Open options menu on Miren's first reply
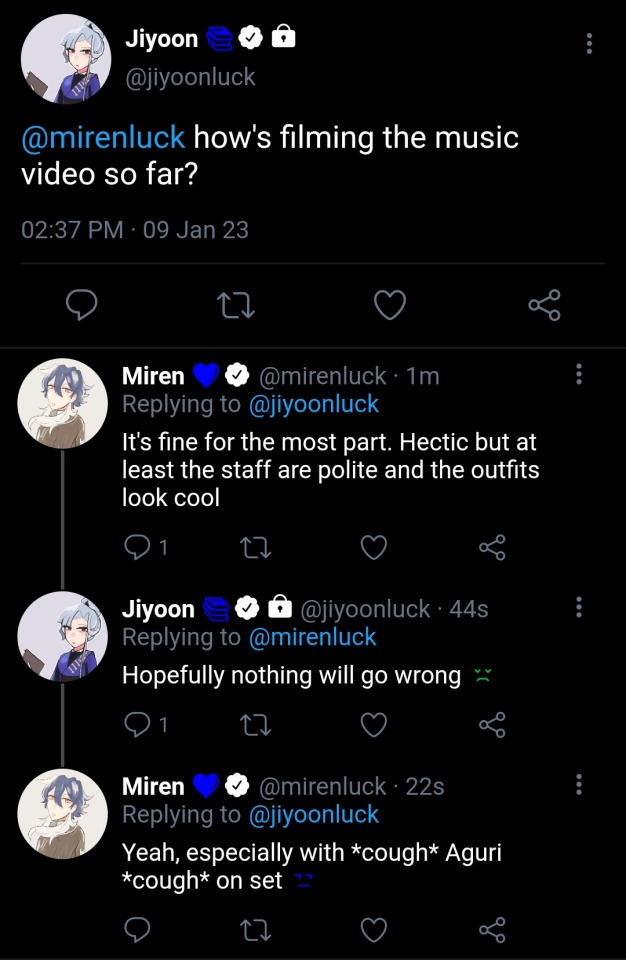626x960 pixels. click(x=578, y=375)
